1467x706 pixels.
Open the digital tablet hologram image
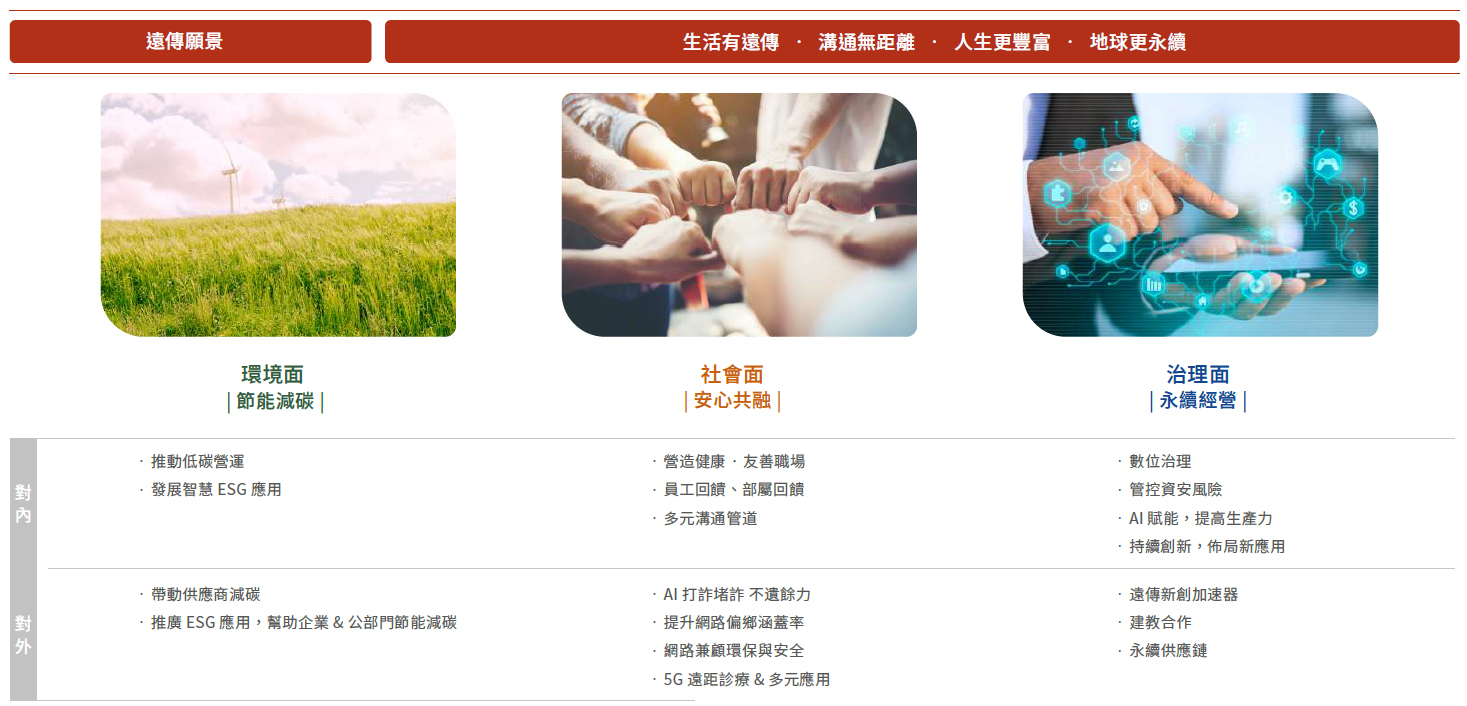pos(1200,215)
